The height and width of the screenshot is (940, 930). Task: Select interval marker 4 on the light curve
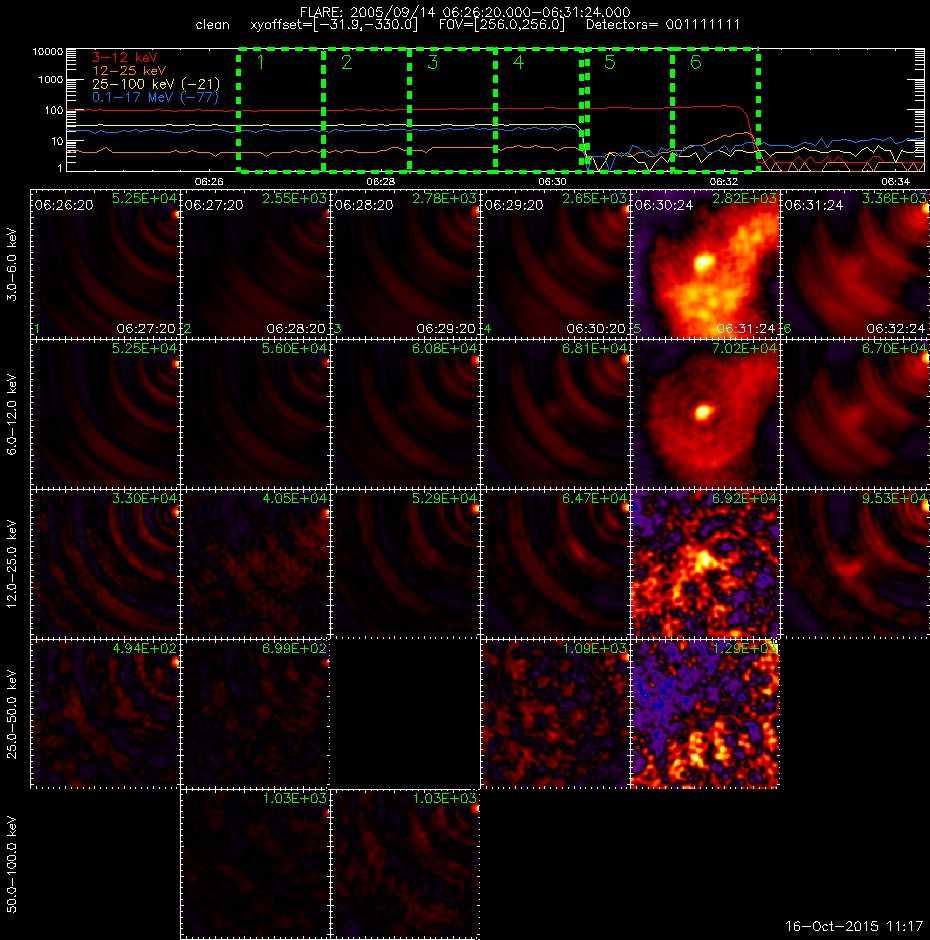point(519,62)
